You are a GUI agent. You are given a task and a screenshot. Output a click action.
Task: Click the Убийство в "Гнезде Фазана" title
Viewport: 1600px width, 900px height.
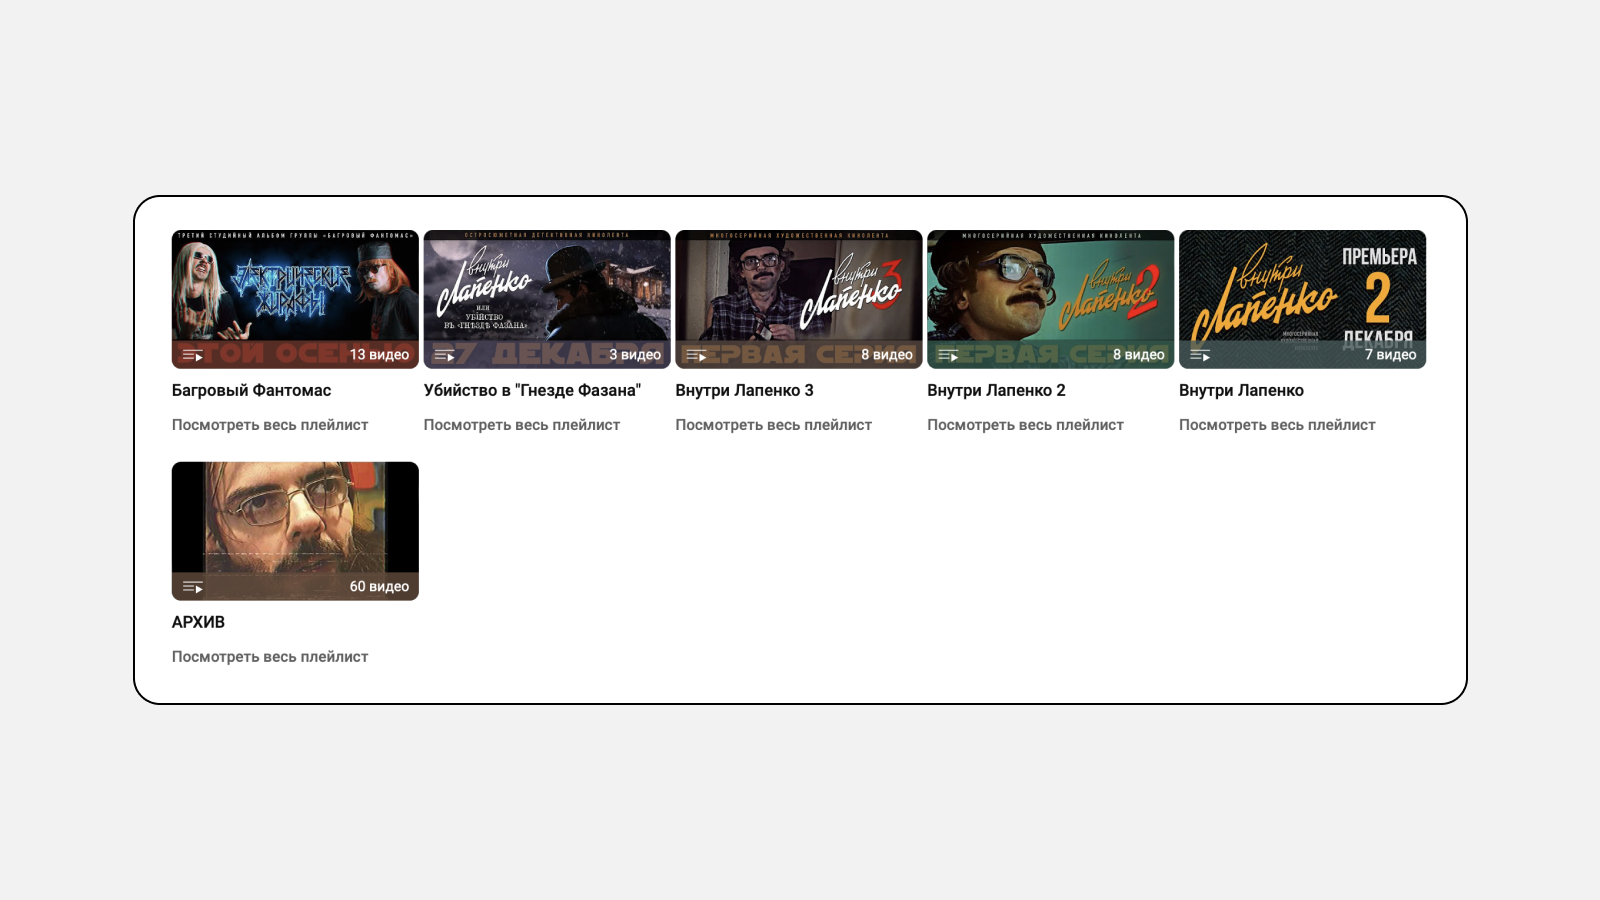[532, 390]
